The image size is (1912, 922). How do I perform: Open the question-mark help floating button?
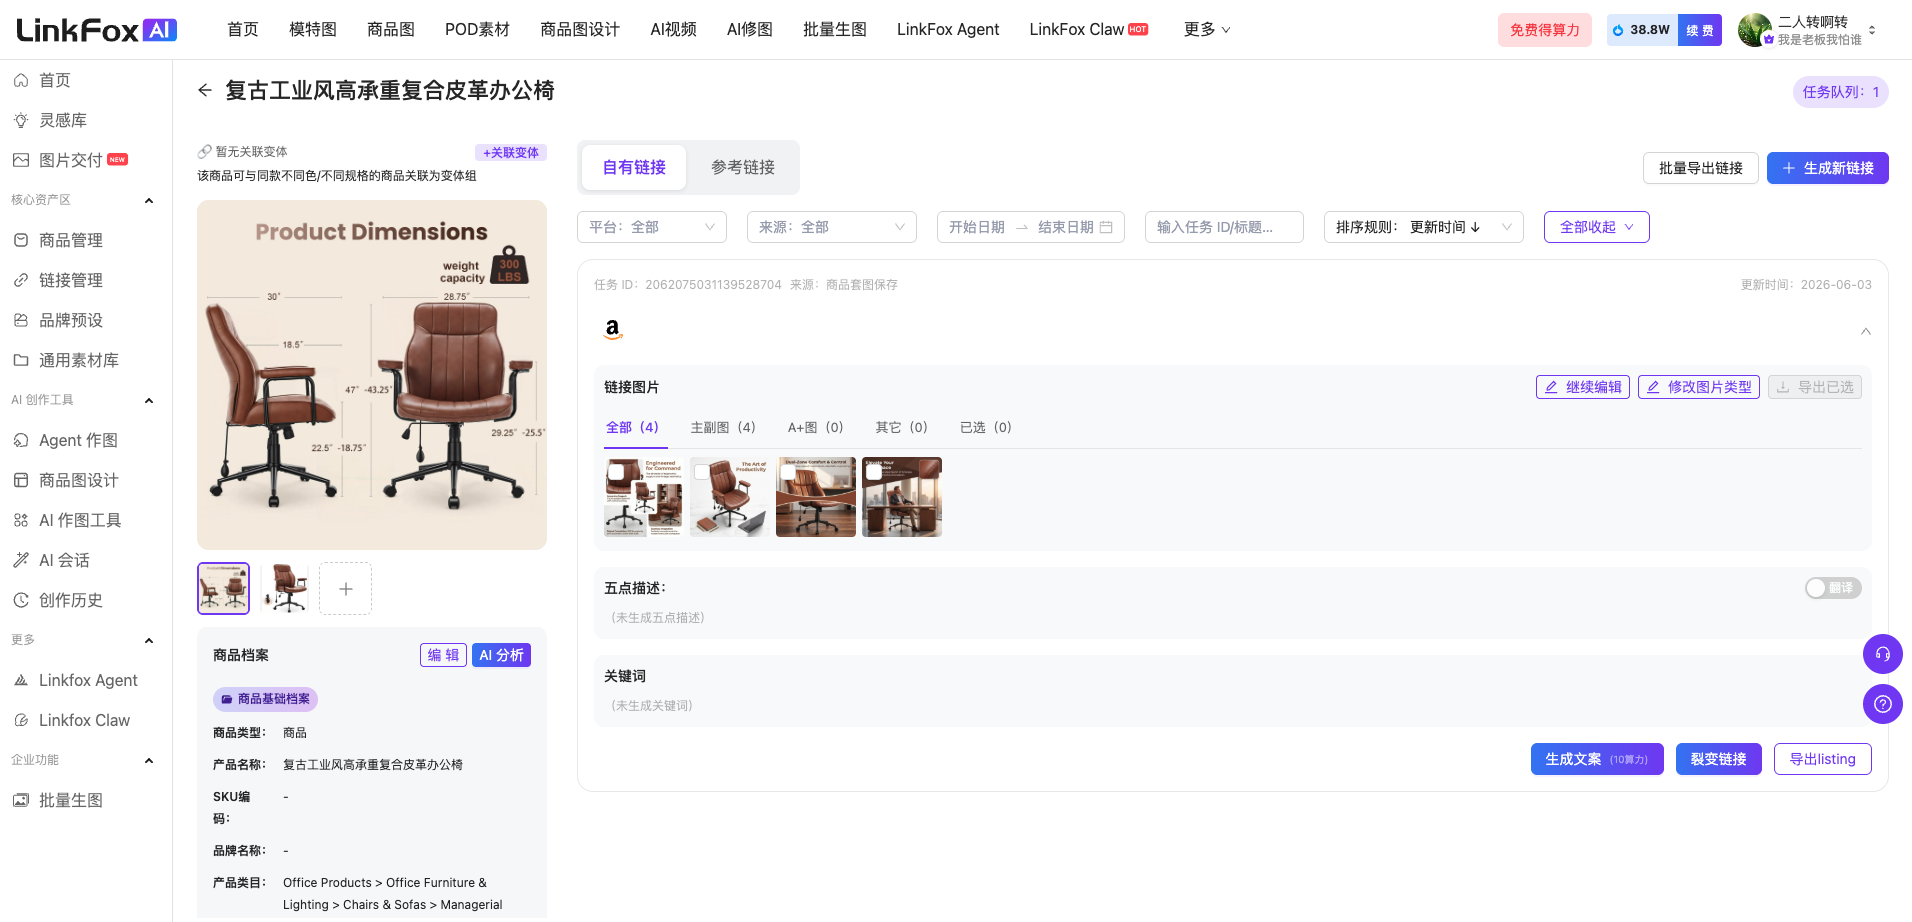[1883, 704]
